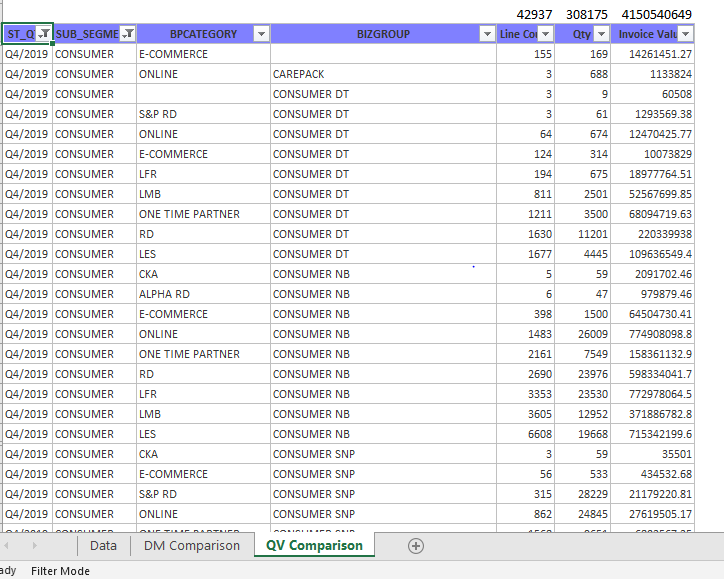The image size is (724, 579).
Task: Open the ST_Q column filter button
Action: [x=43, y=34]
